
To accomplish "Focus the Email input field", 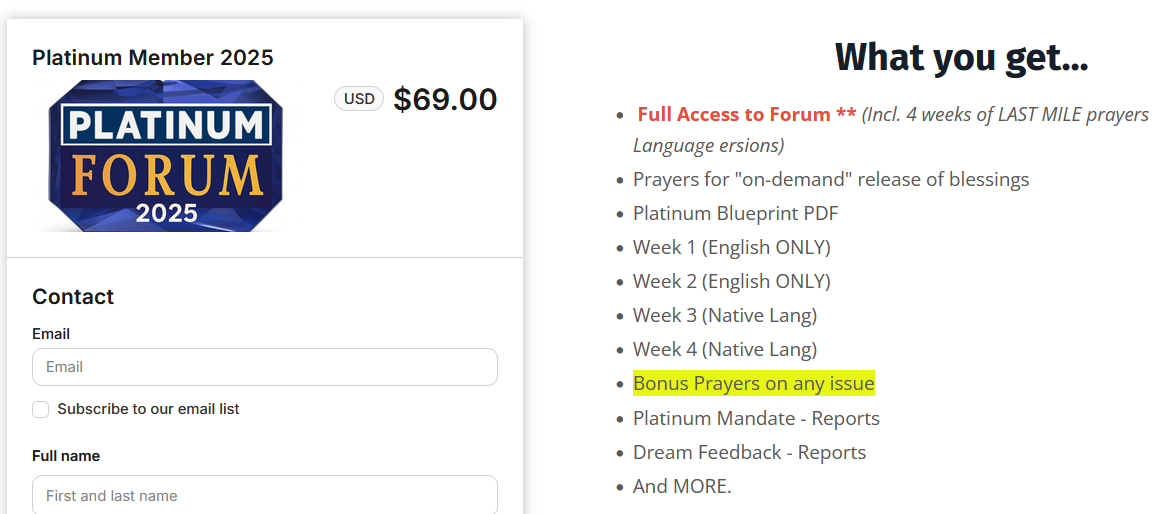I will tap(265, 367).
